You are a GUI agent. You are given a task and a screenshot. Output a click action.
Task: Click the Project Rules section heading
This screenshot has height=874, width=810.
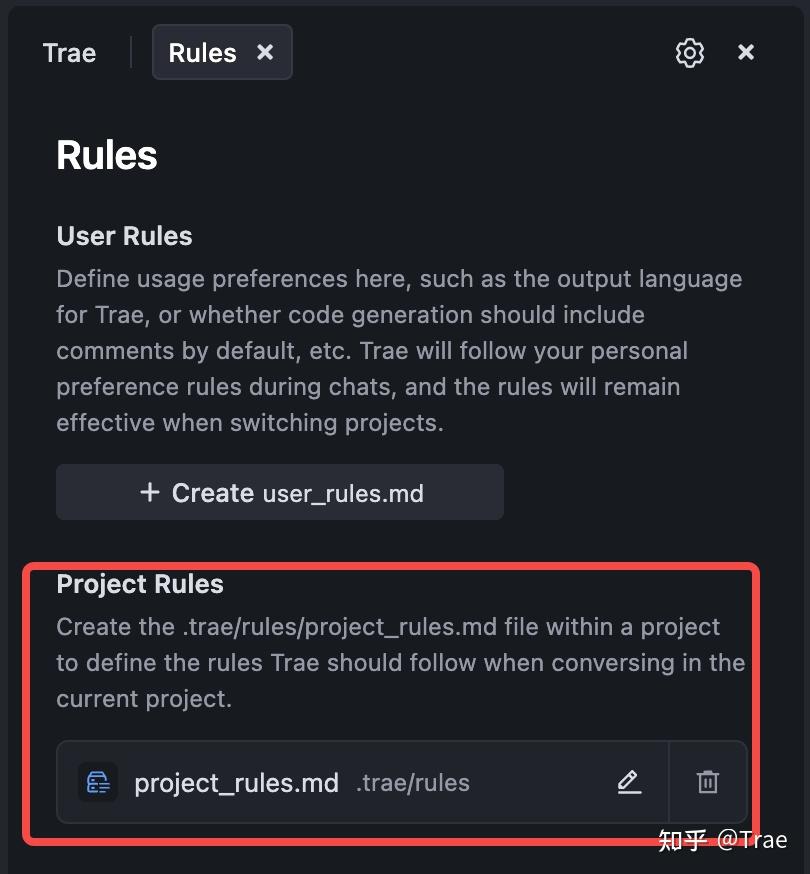140,584
